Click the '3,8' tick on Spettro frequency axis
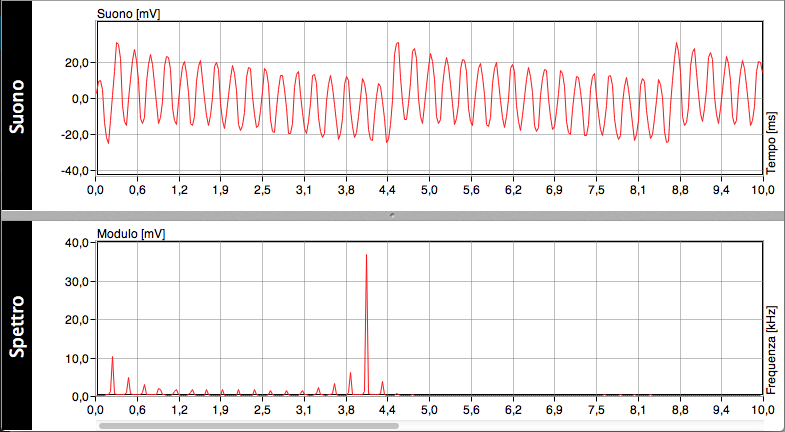 click(345, 411)
